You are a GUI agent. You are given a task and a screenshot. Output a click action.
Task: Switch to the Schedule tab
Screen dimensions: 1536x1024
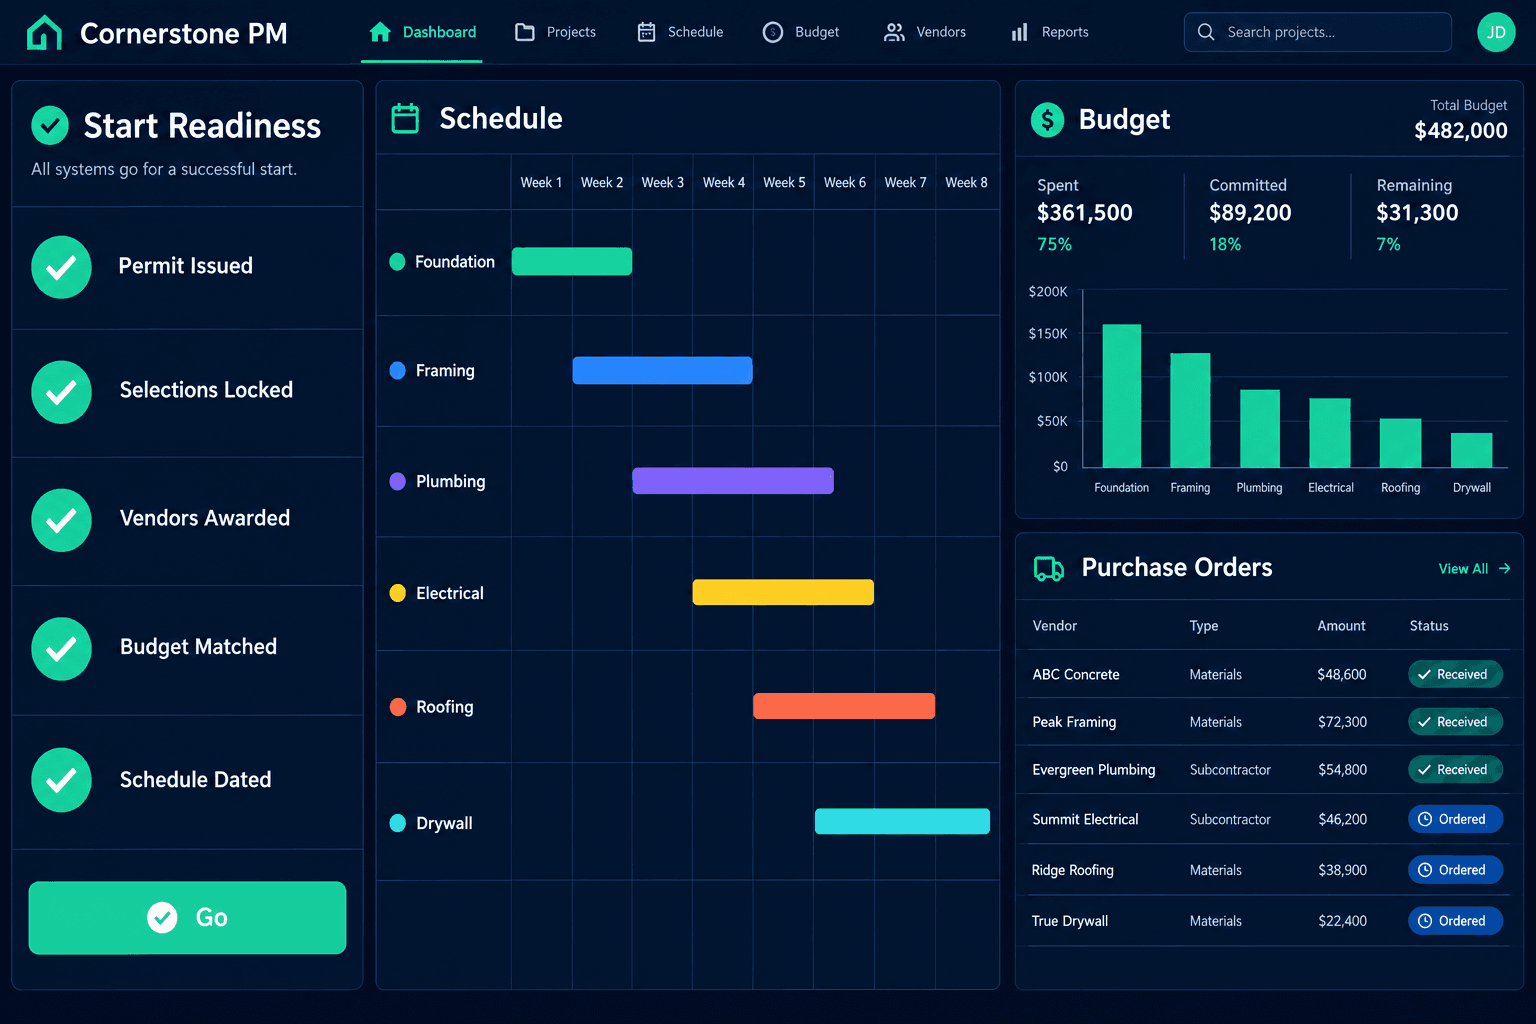[680, 32]
